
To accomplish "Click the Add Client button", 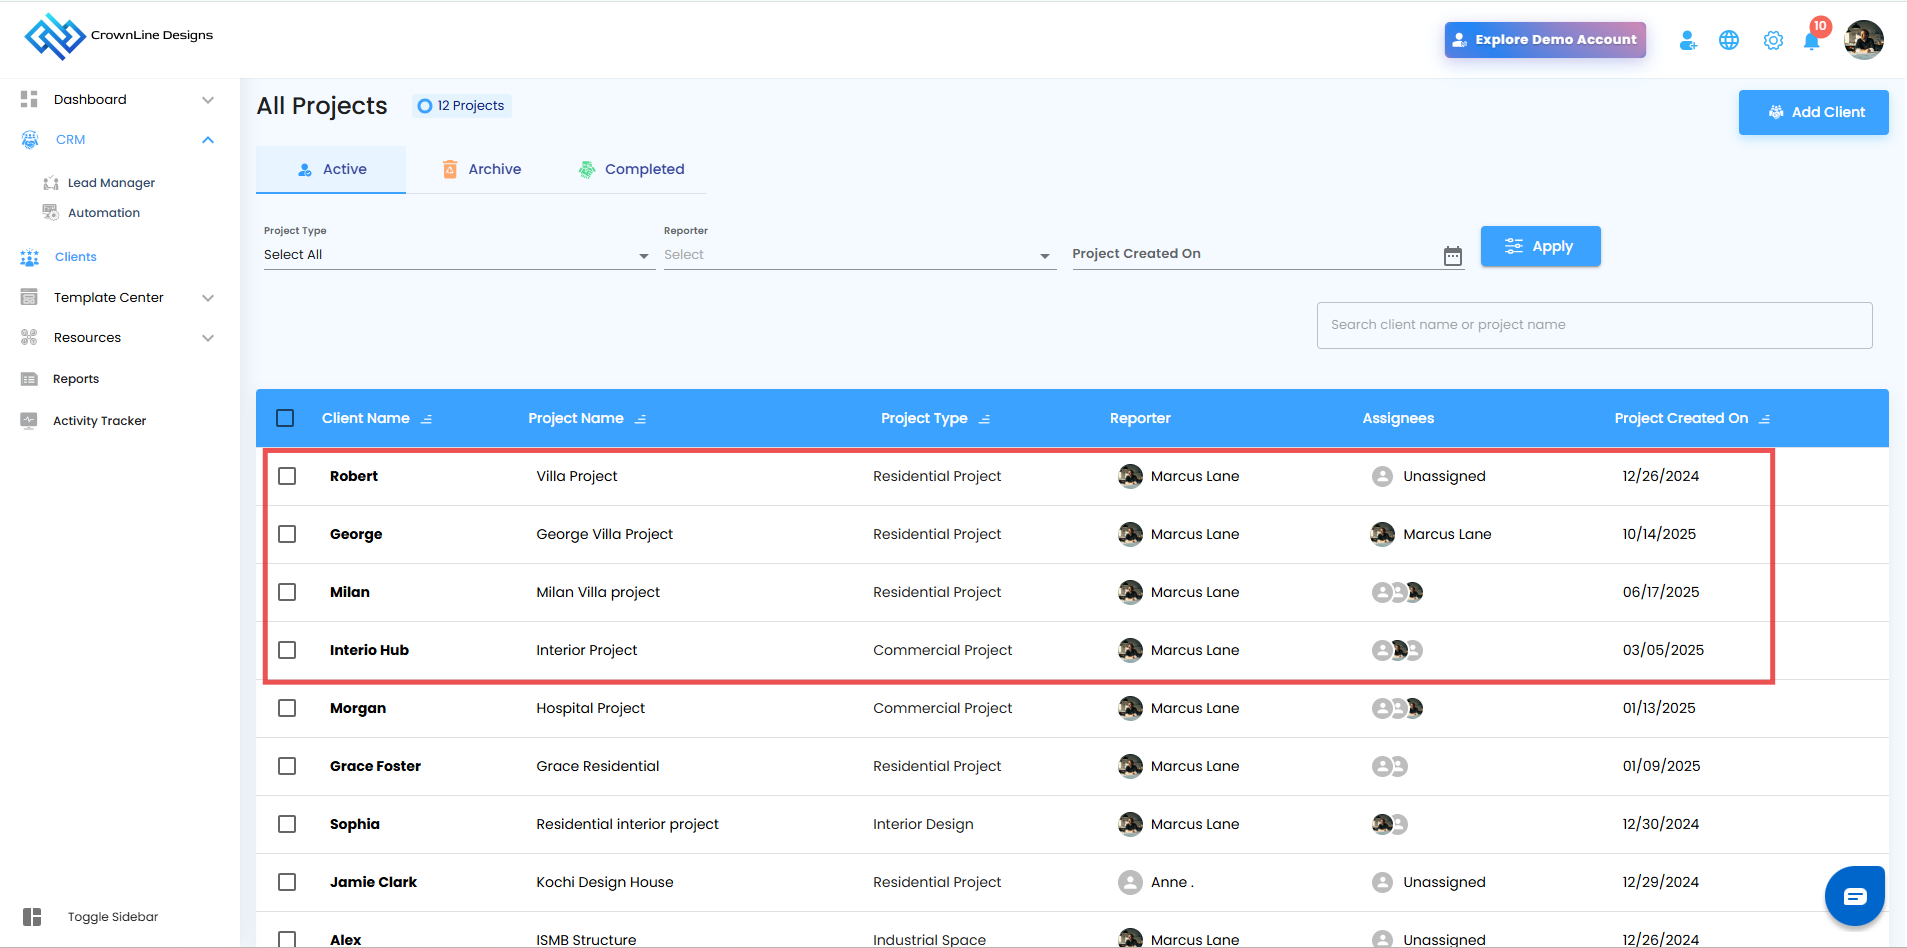I will [1813, 113].
